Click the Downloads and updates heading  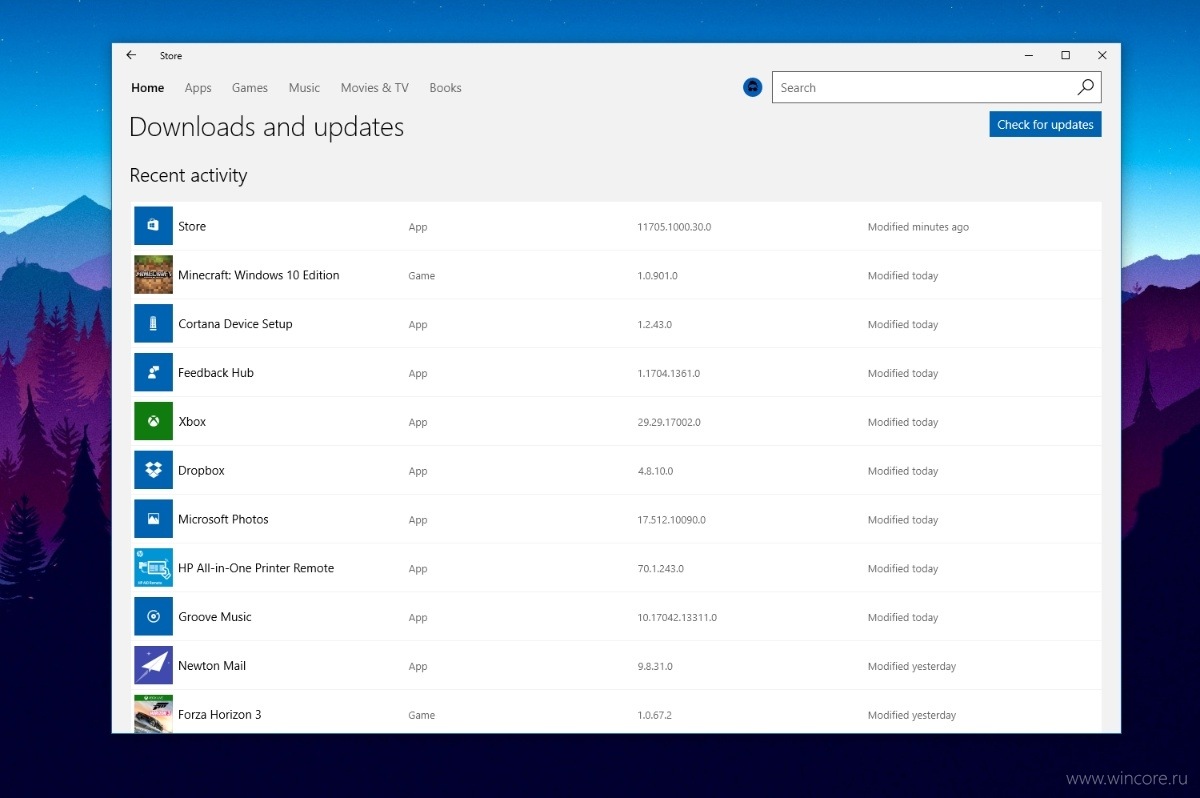click(267, 127)
